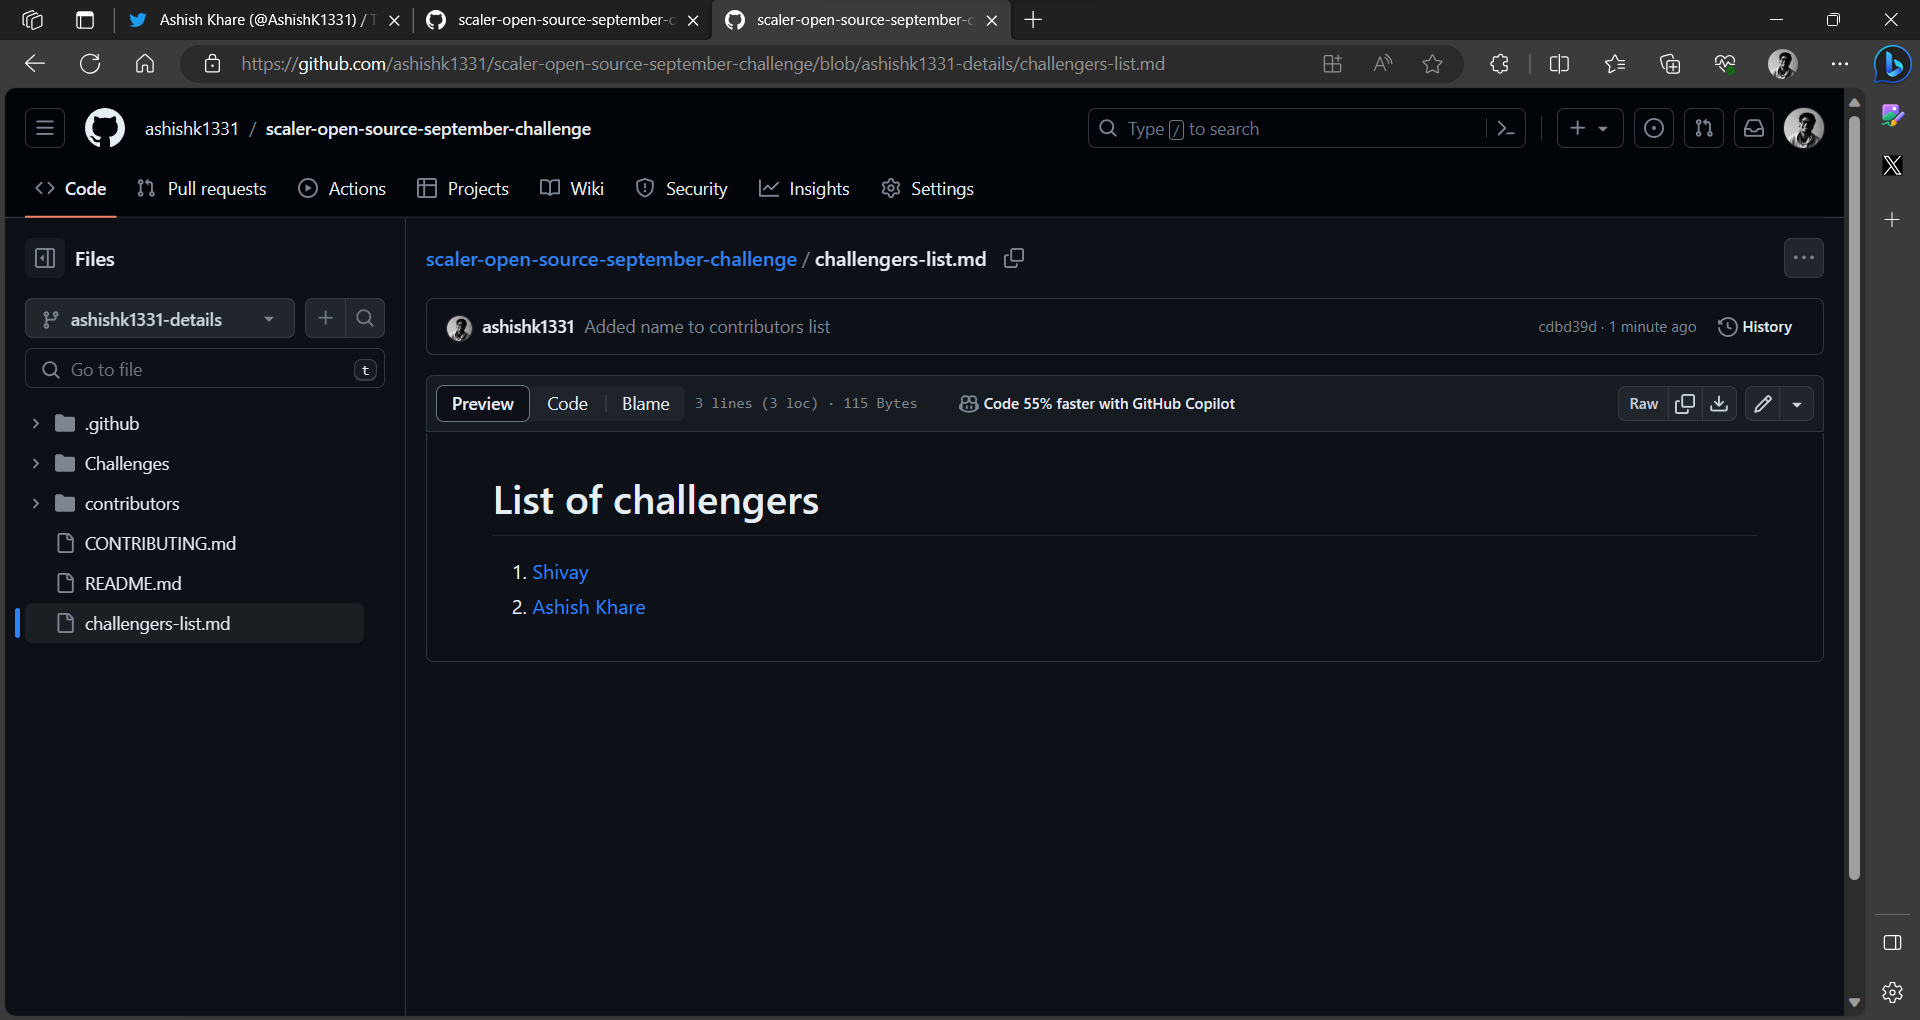Screen dimensions: 1920x1020
Task: Expand the Challenges folder
Action: (36, 463)
